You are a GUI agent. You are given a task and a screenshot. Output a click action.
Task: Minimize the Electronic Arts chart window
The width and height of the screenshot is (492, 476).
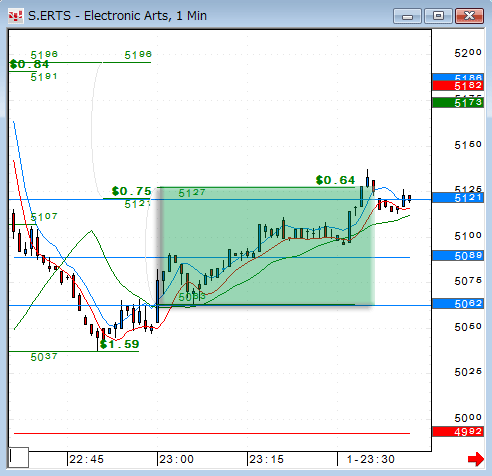click(407, 16)
